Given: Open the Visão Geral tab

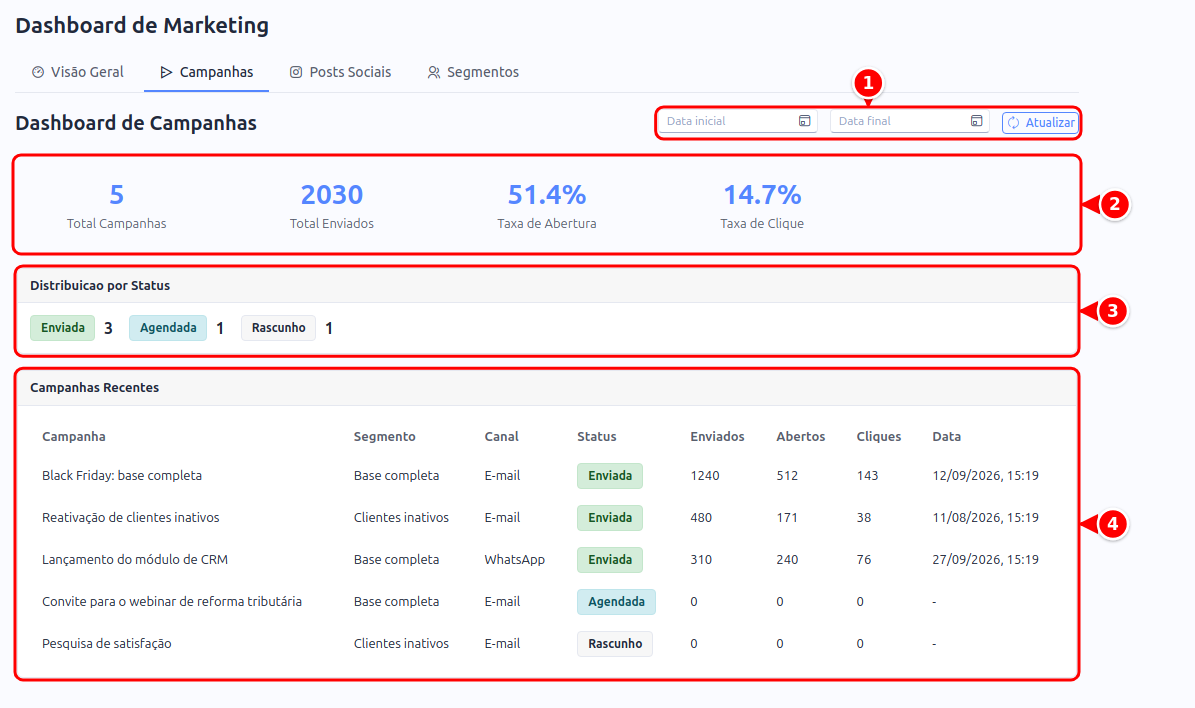Looking at the screenshot, I should click(78, 72).
